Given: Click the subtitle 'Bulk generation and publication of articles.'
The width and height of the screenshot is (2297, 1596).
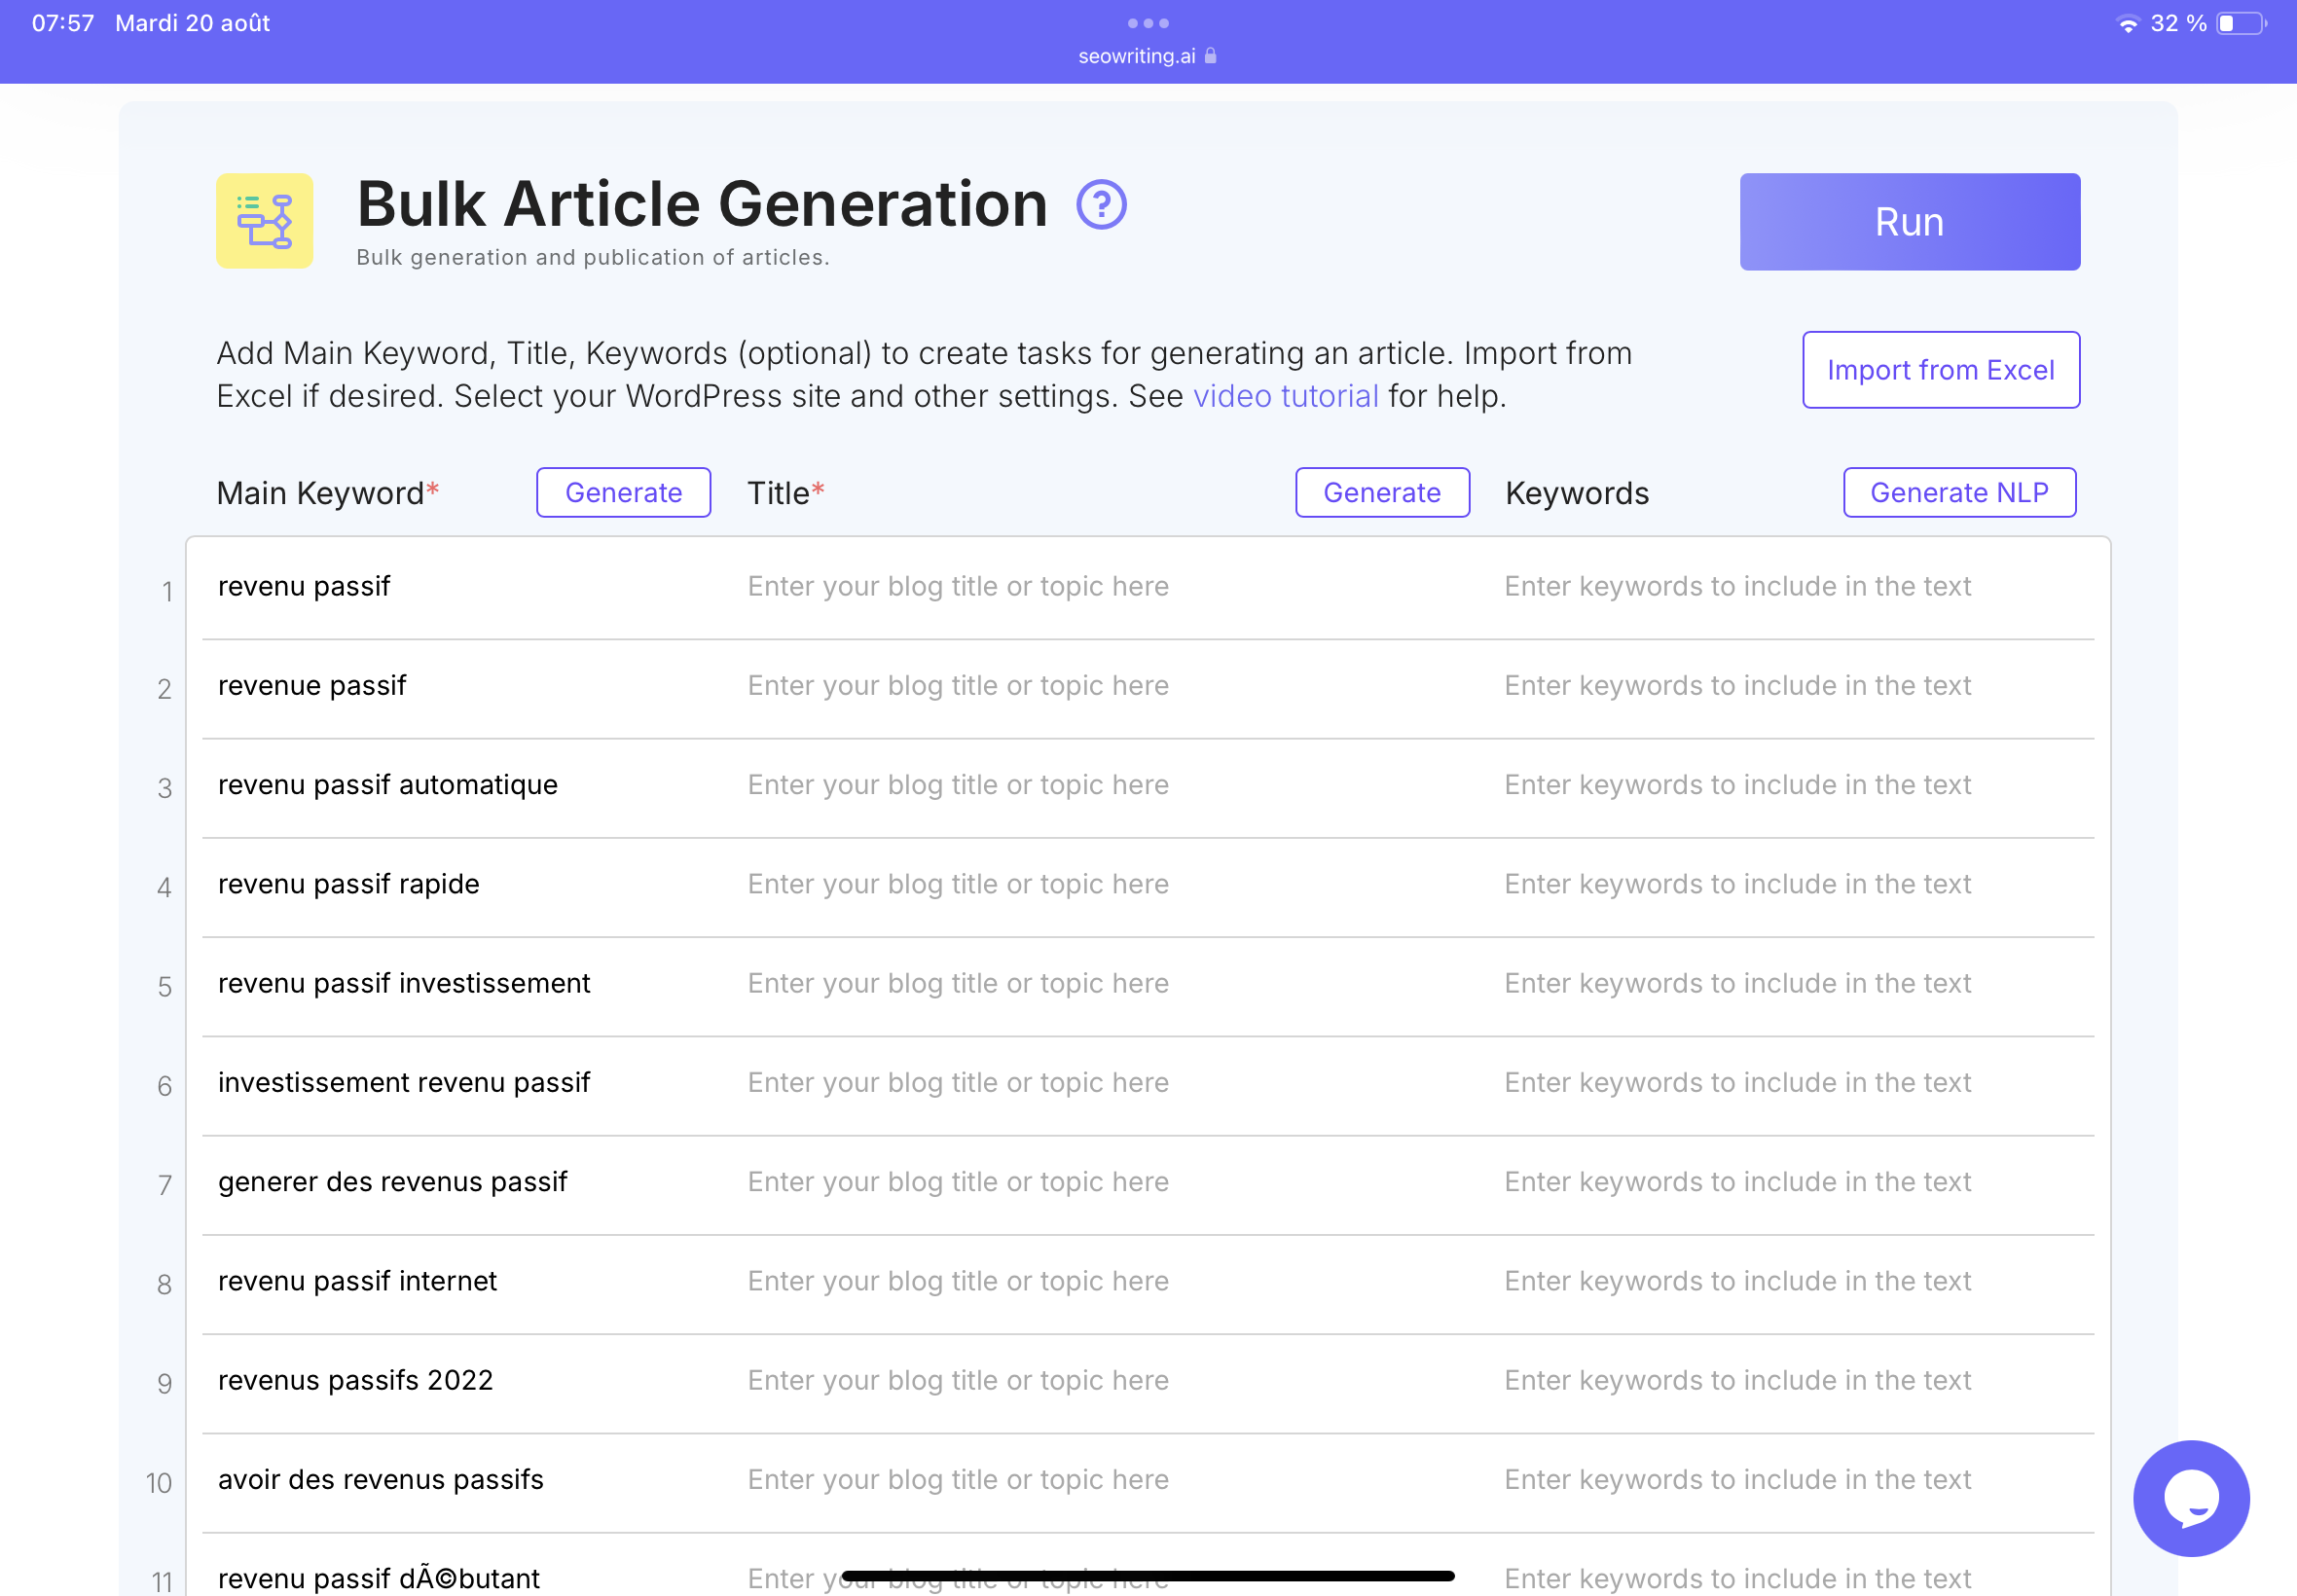Looking at the screenshot, I should tap(593, 257).
